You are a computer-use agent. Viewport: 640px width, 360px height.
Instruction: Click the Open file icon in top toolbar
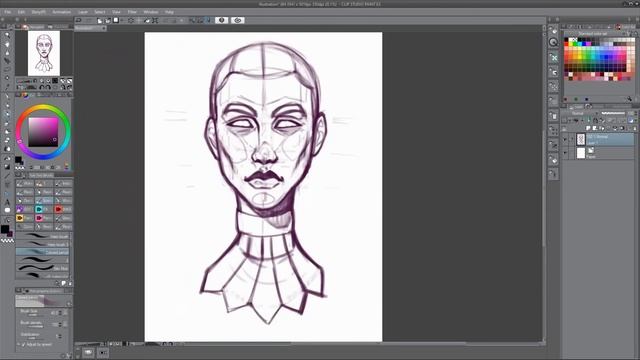tap(108, 20)
